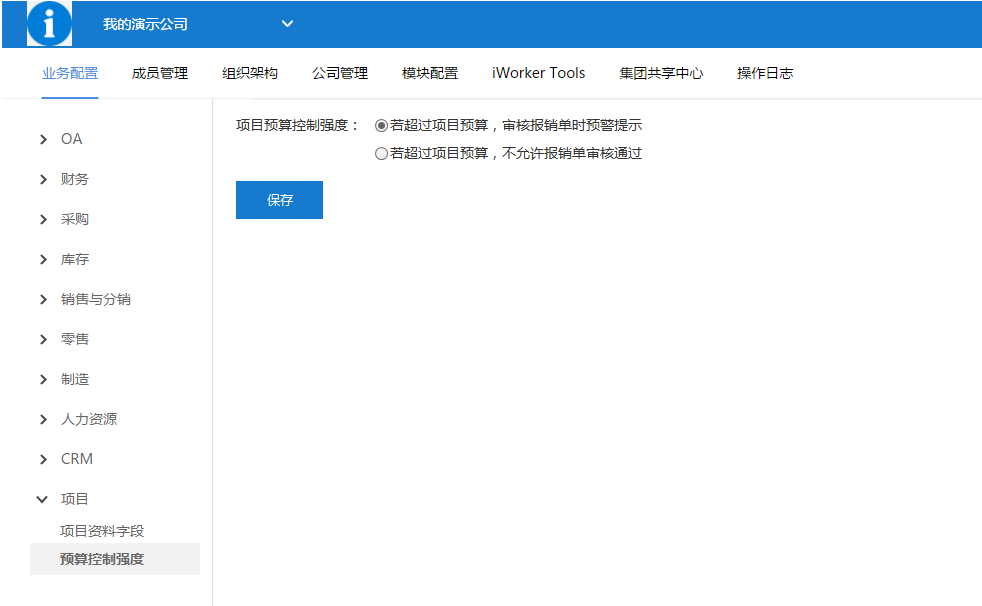The image size is (982, 606).
Task: Click the 制造 sidebar label
Action: [x=75, y=379]
